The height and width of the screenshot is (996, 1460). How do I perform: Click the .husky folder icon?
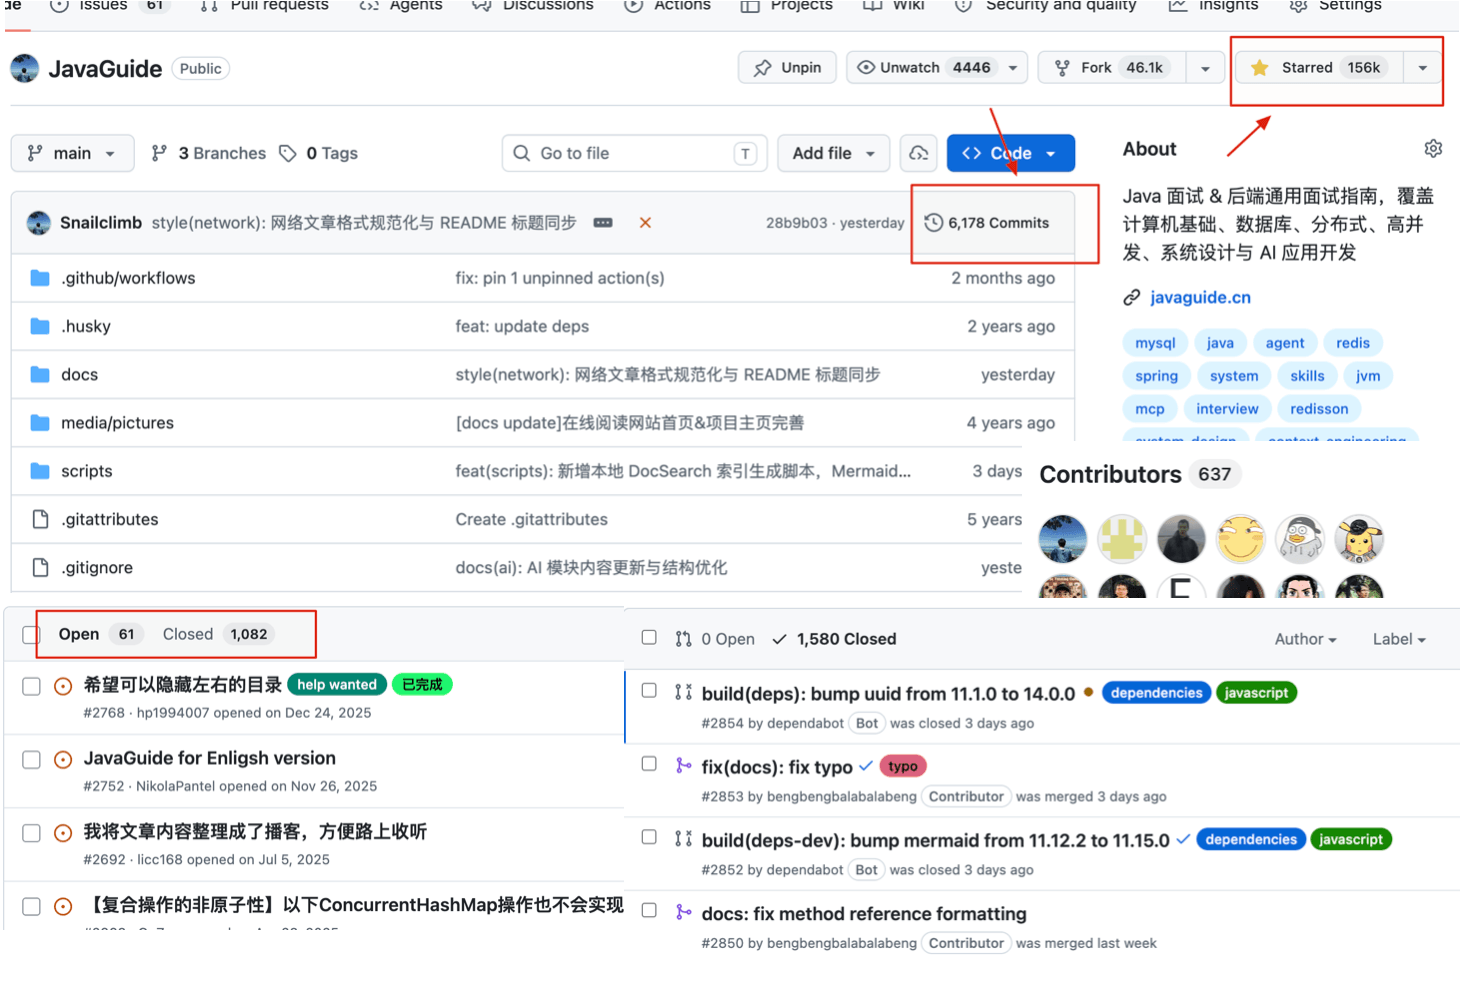point(40,326)
